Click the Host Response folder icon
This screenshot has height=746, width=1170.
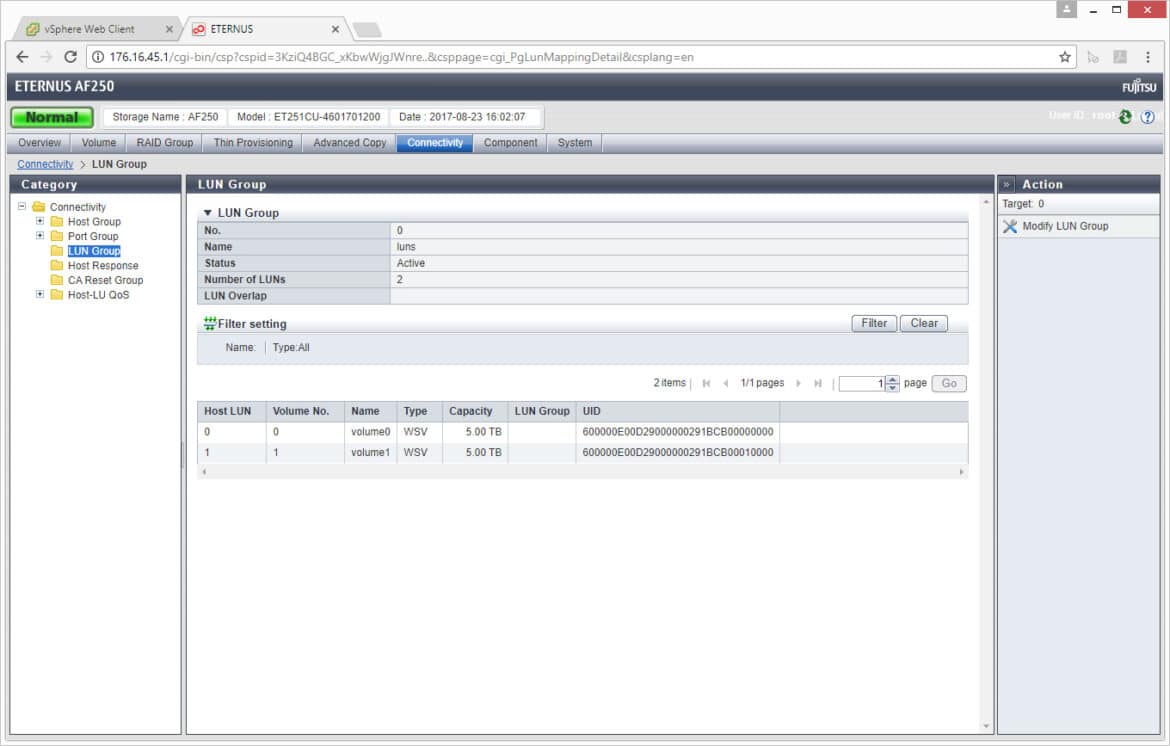[57, 265]
